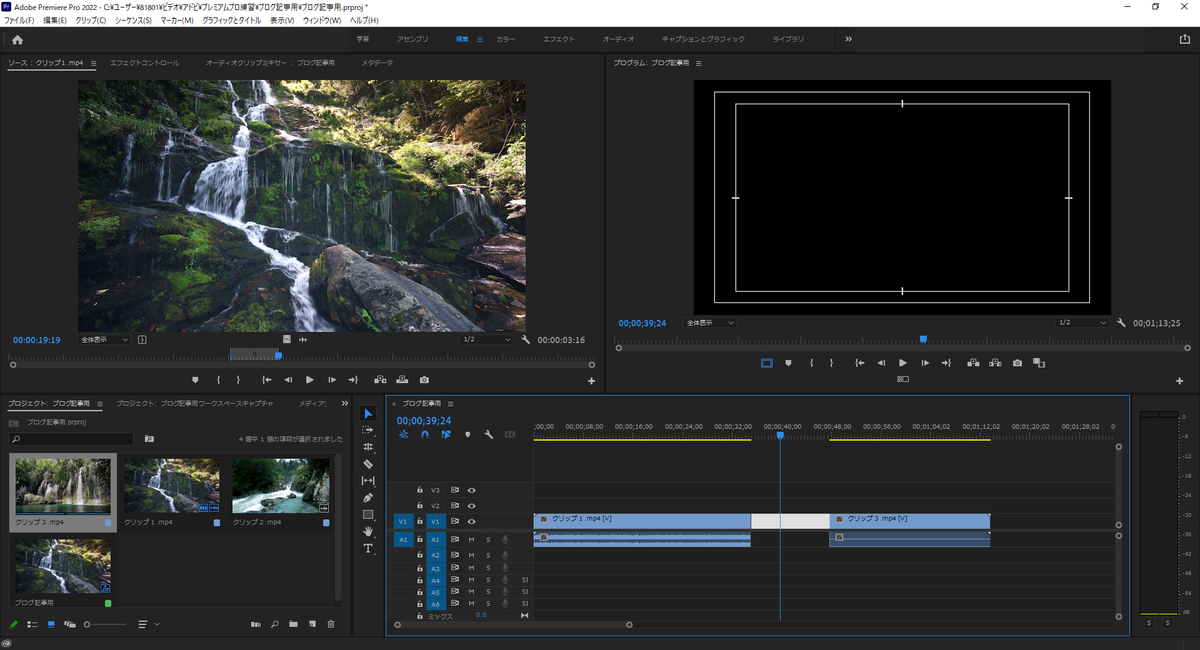Switch to the エフェクトコントロール tab
Image resolution: width=1200 pixels, height=650 pixels.
click(x=144, y=63)
